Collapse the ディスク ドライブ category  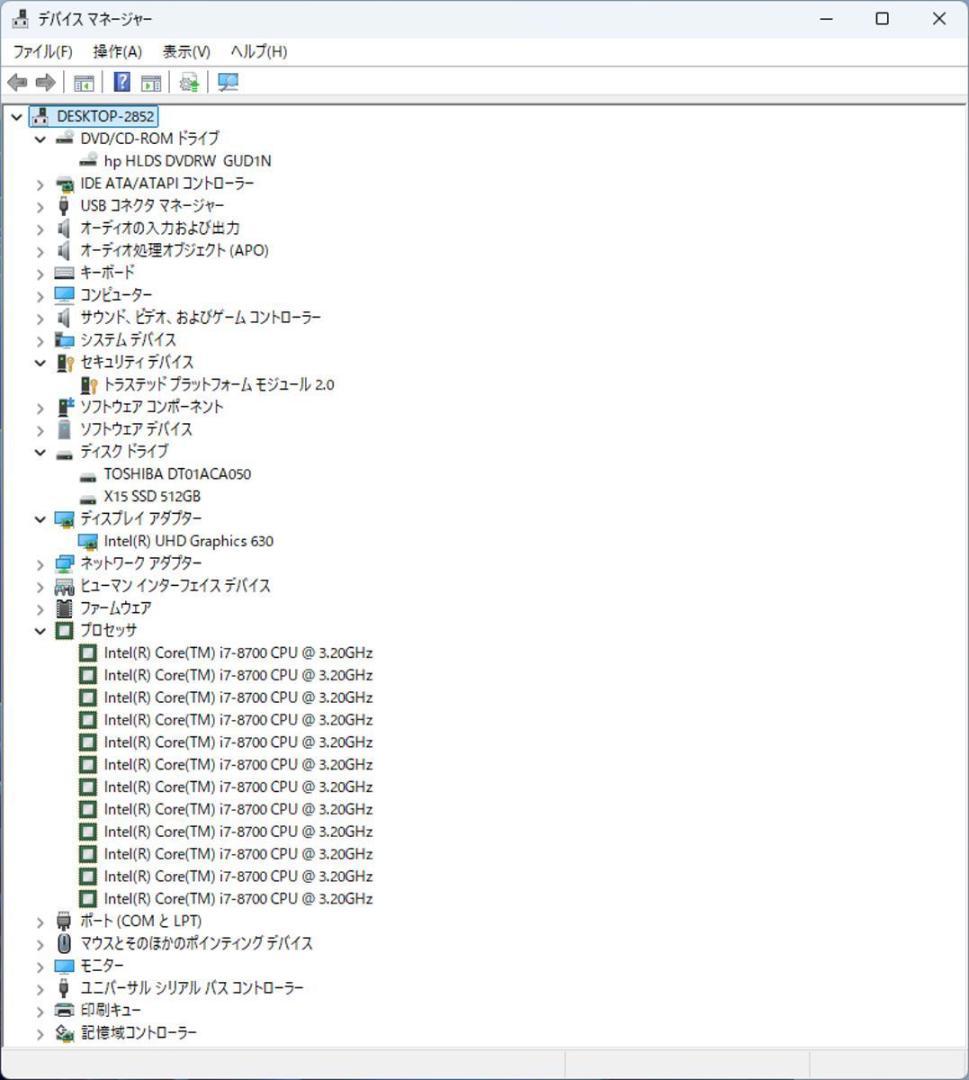39,451
